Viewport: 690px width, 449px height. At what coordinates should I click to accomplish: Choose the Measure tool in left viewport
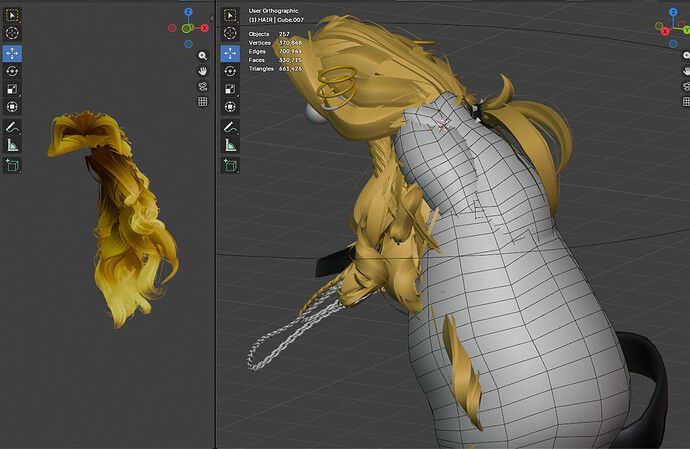tap(12, 145)
